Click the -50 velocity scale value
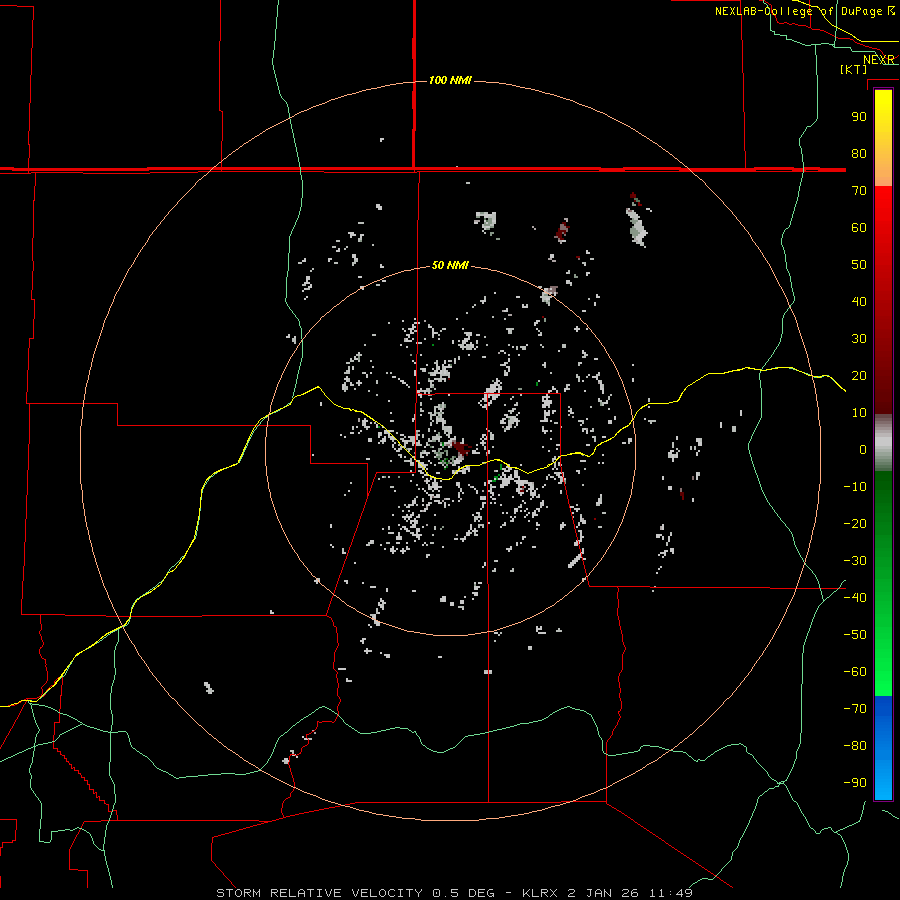 pos(855,634)
